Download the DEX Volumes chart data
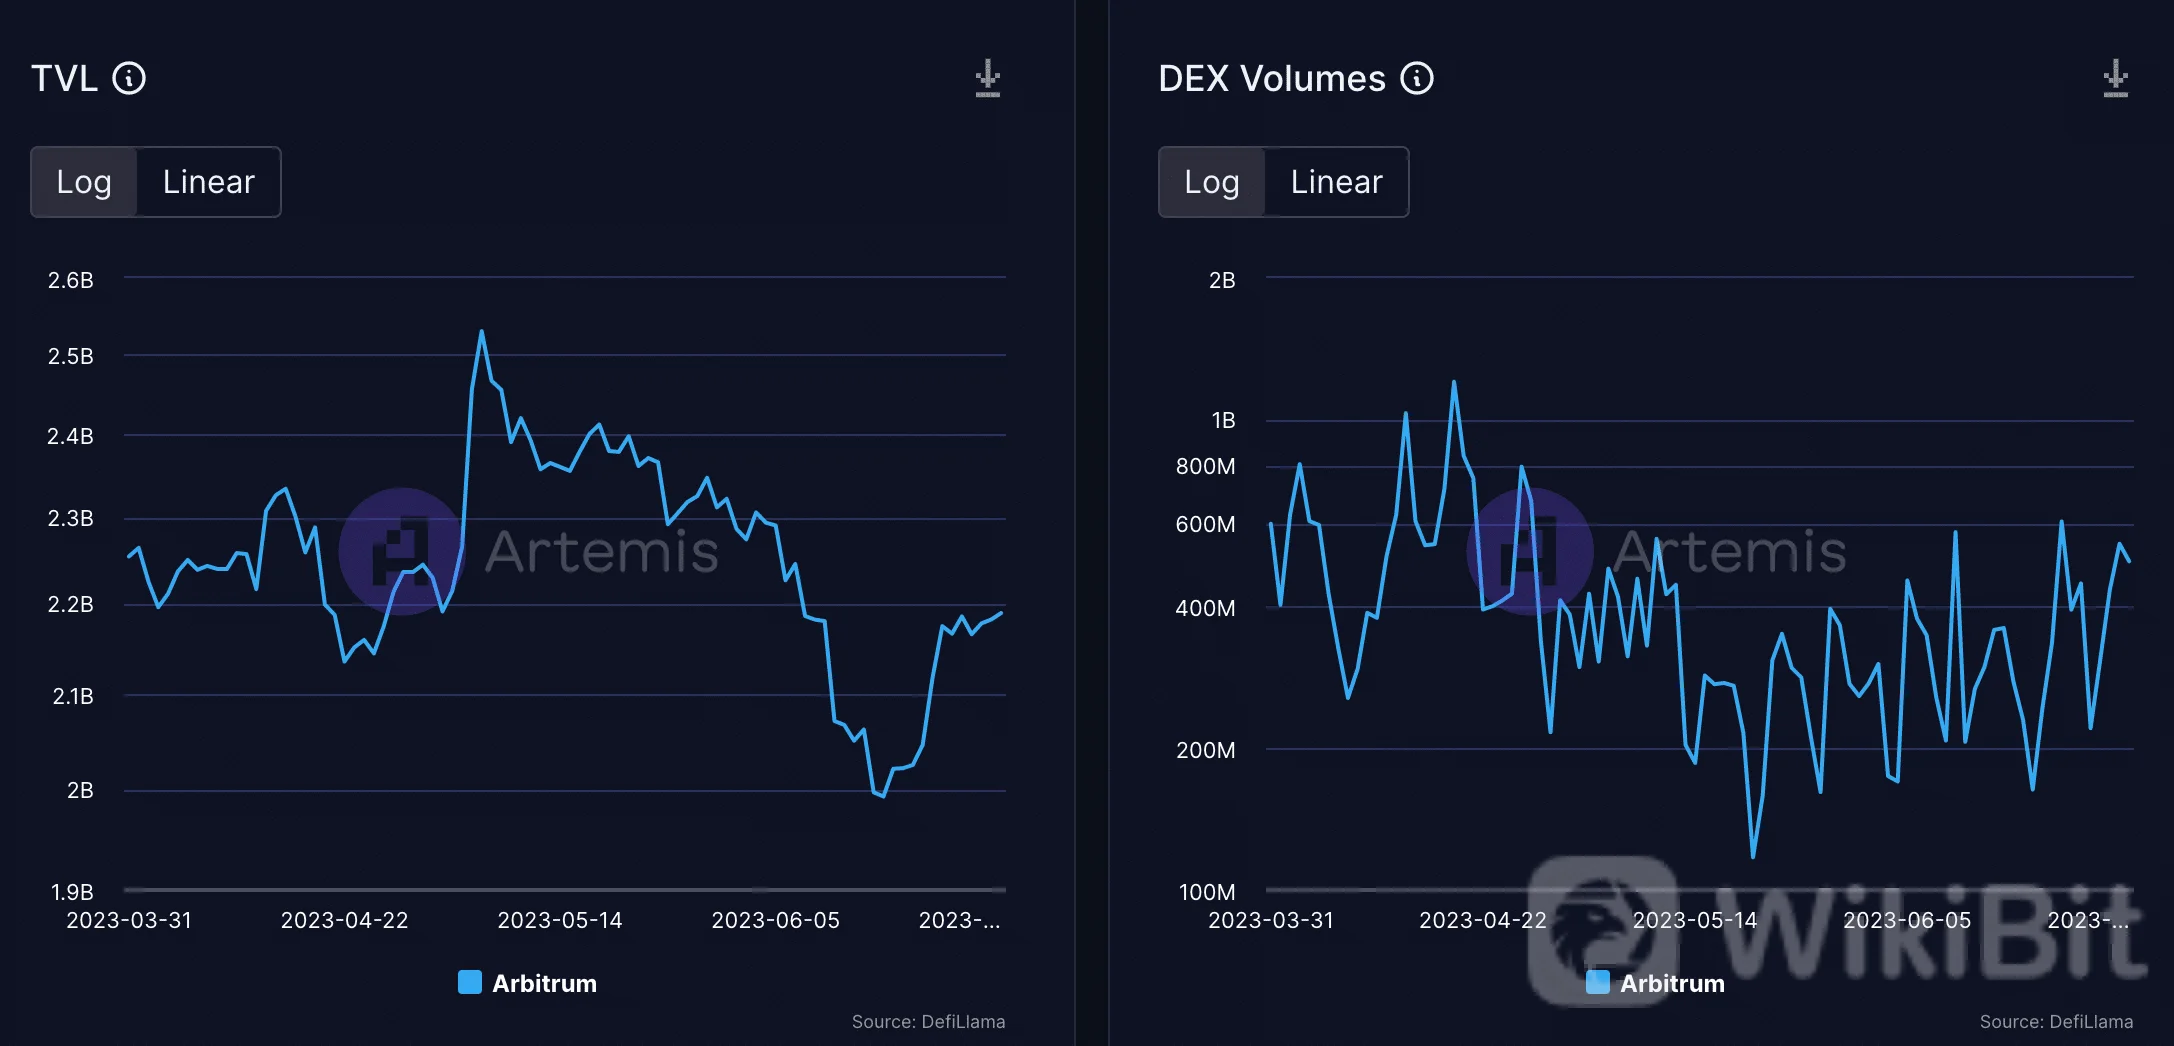 tap(2115, 78)
